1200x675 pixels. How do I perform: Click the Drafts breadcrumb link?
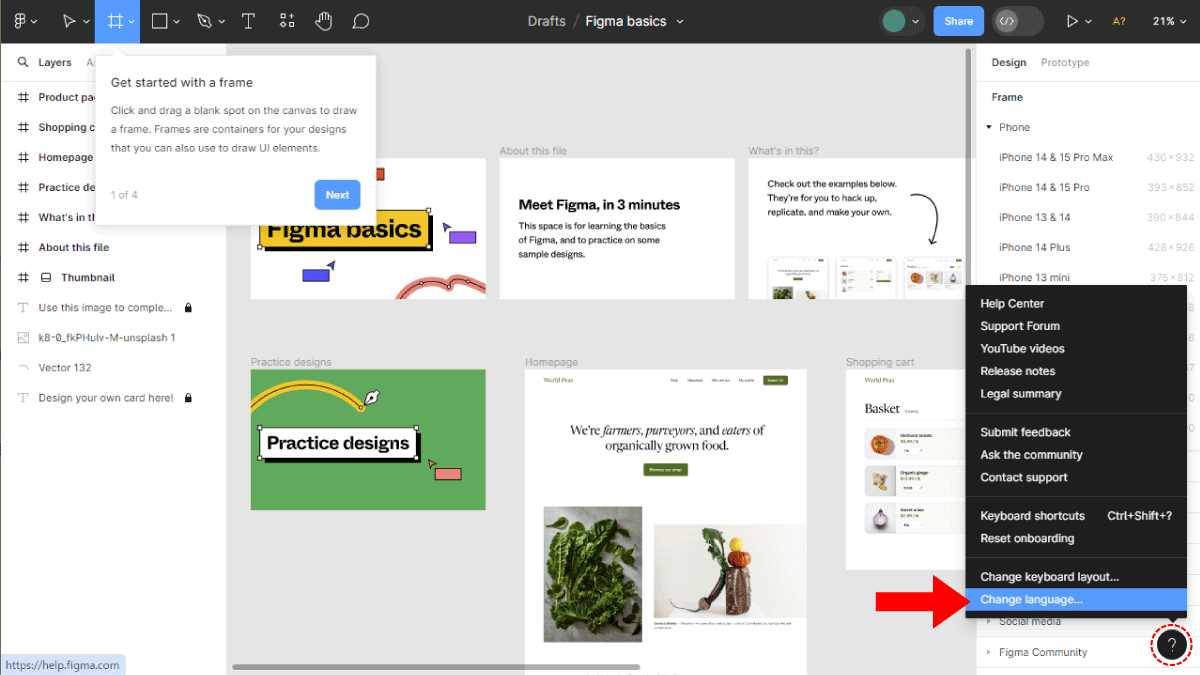click(x=546, y=21)
